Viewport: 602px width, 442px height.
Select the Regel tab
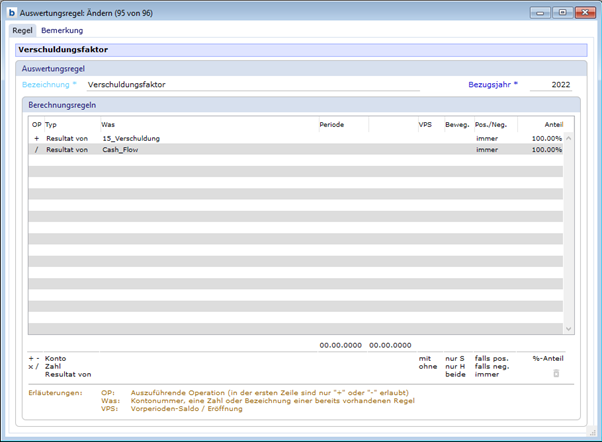pyautogui.click(x=22, y=31)
